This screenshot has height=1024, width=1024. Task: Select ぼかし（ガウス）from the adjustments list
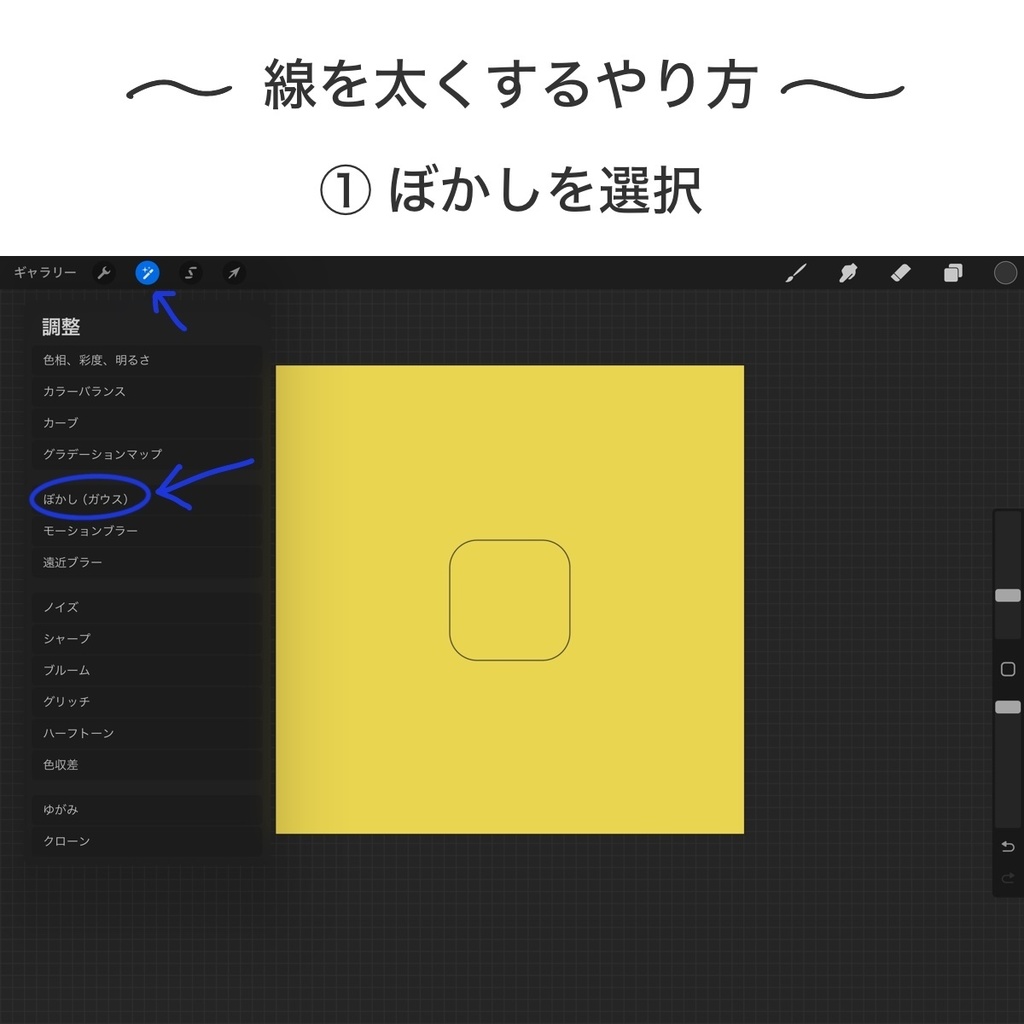pos(90,499)
